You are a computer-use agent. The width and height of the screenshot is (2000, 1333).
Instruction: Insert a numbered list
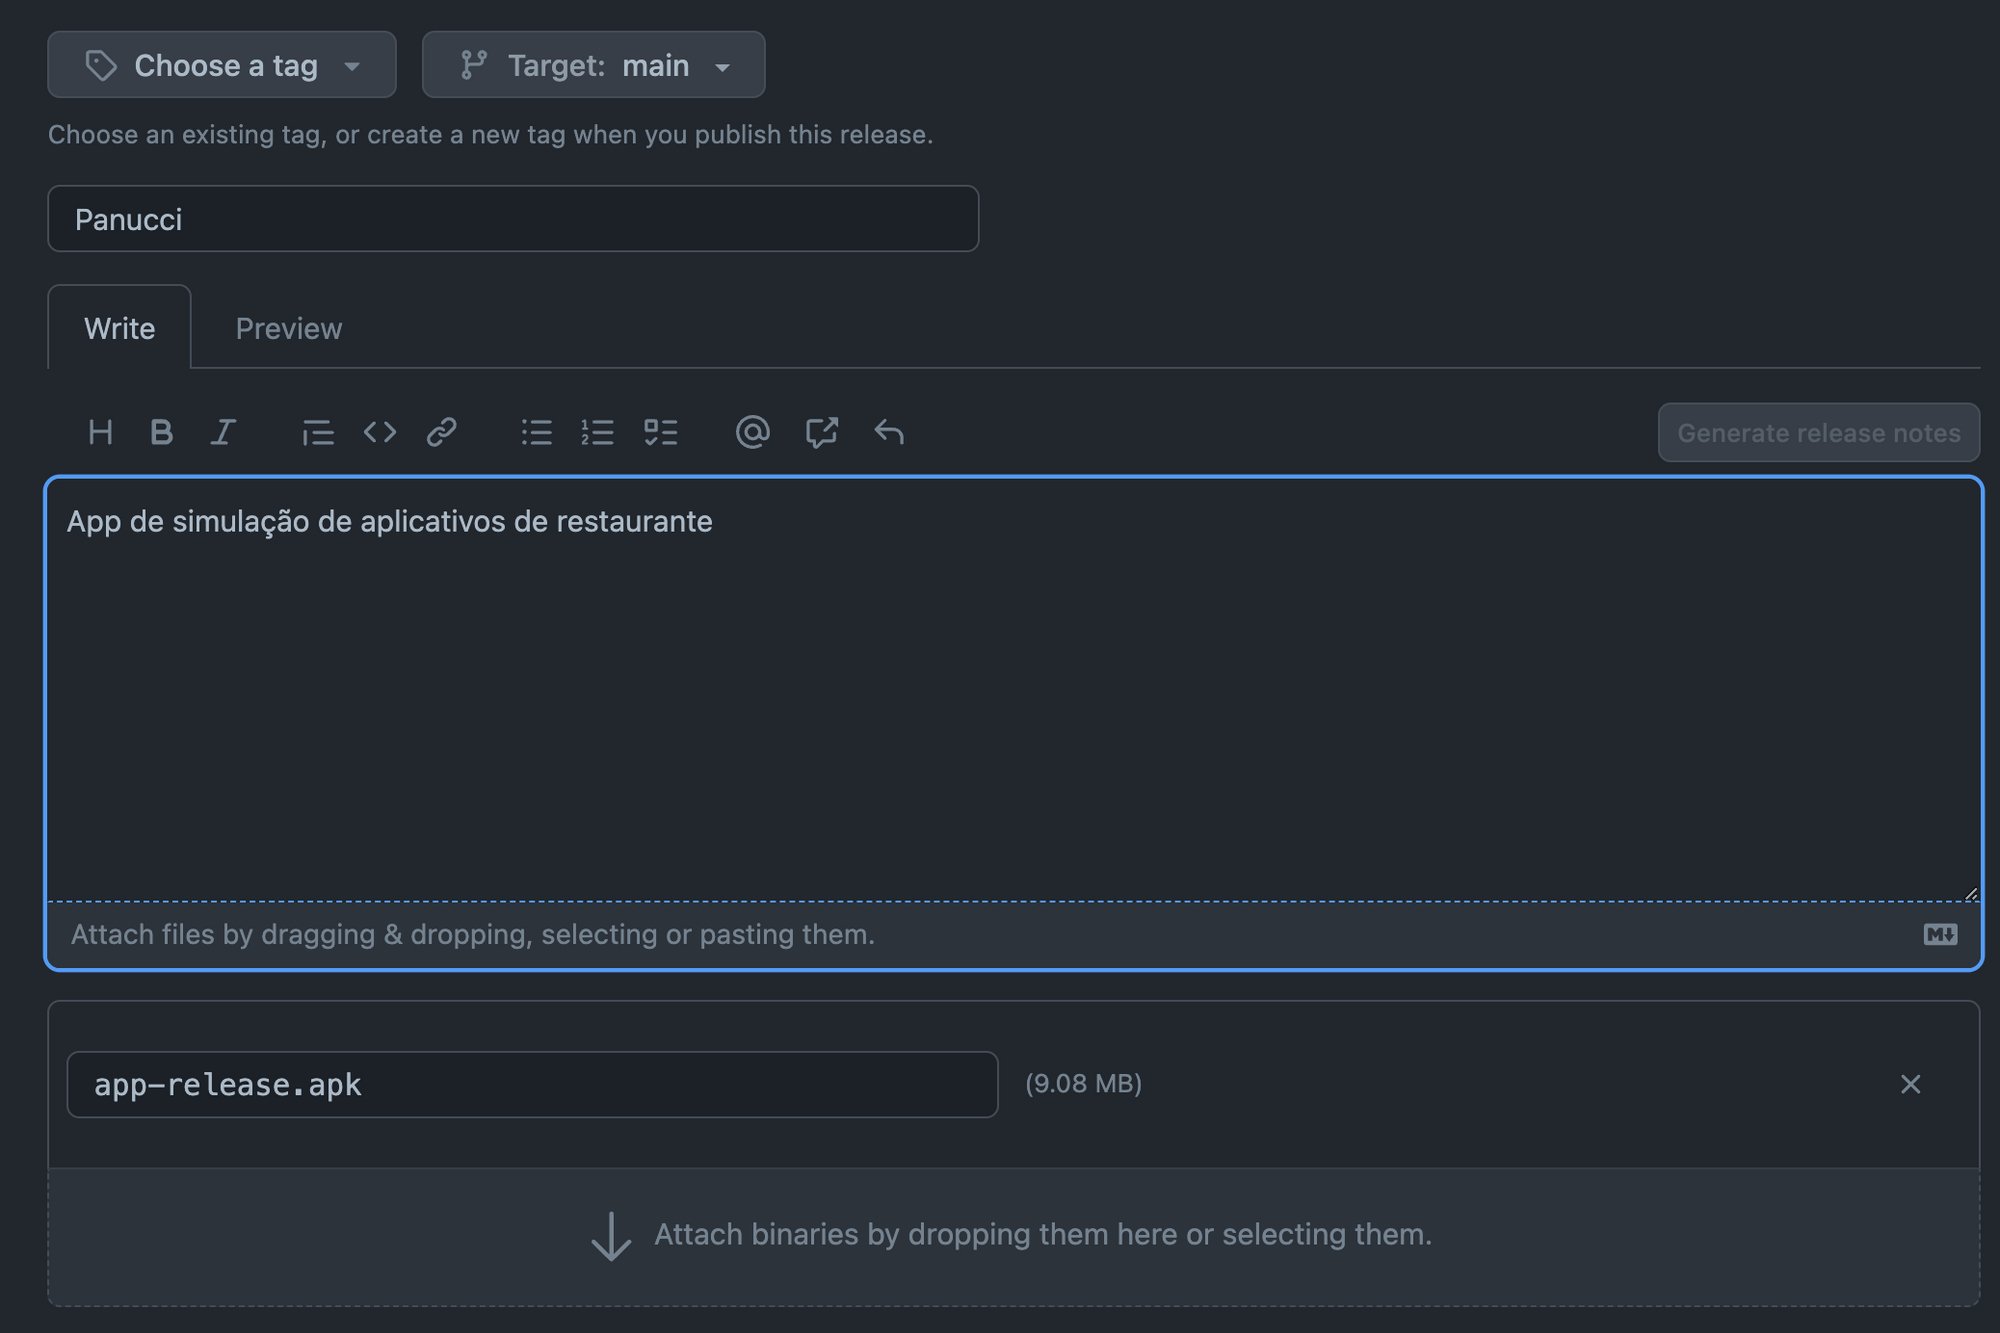(x=597, y=432)
